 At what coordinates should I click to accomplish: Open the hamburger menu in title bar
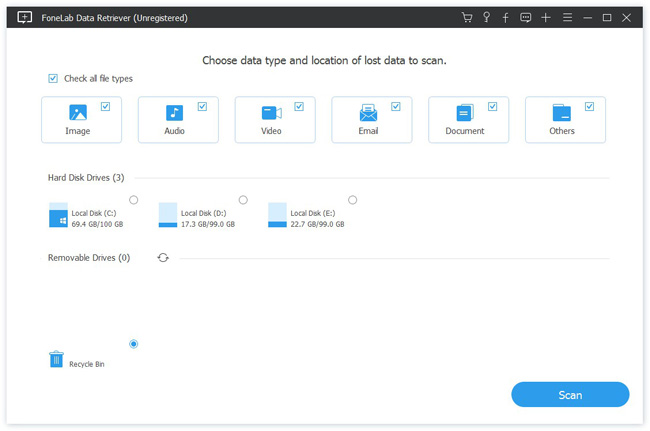click(567, 18)
